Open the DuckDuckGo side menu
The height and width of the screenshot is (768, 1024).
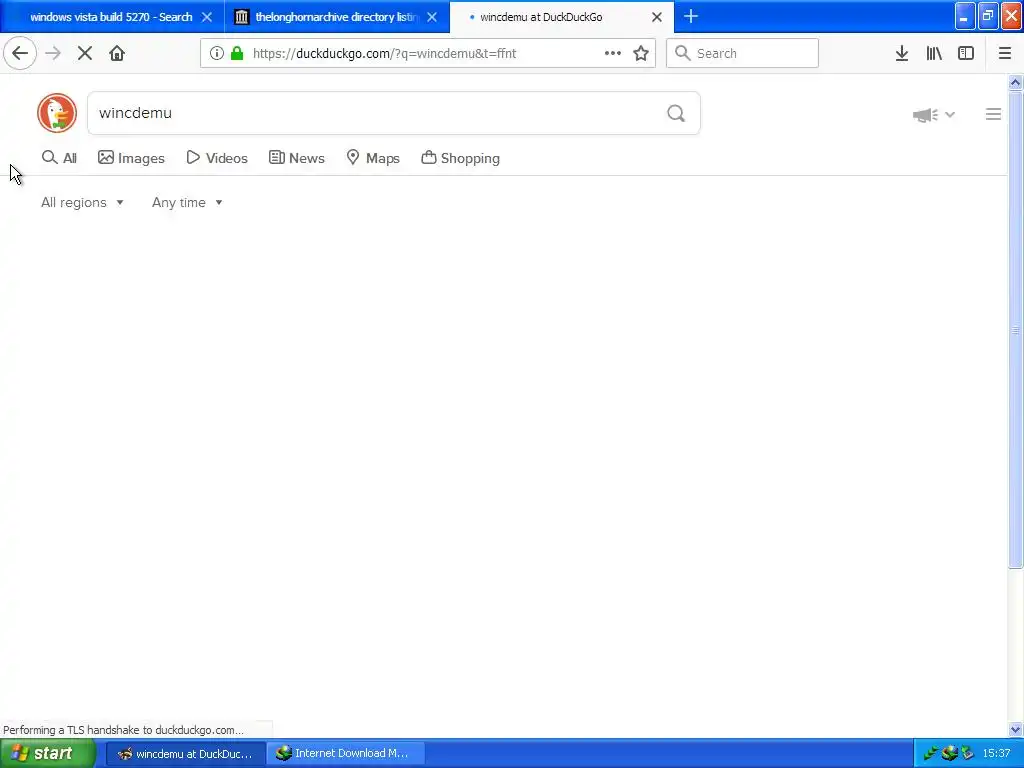click(993, 114)
